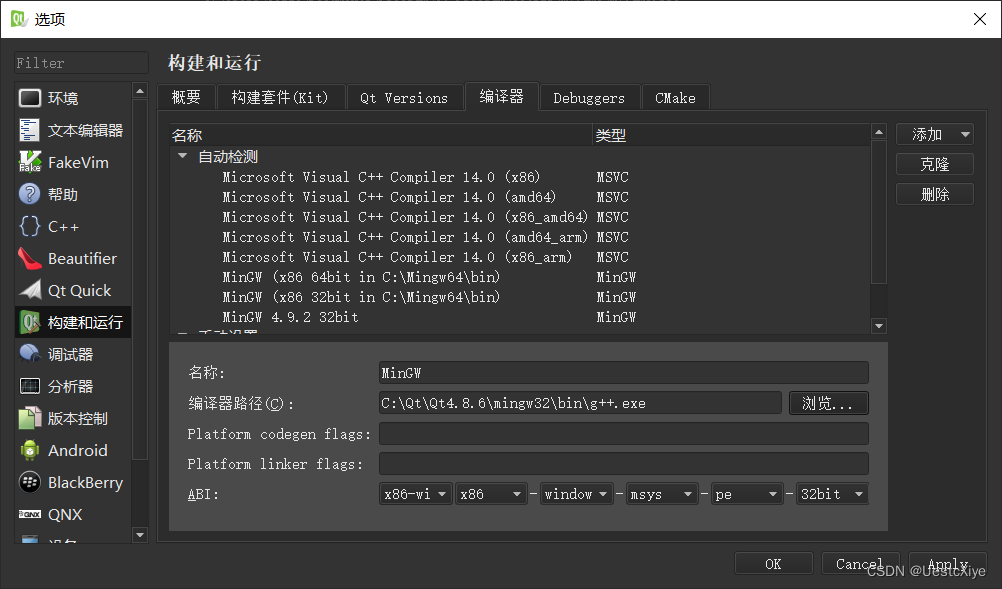Collapse the 自动检测 tree group
This screenshot has height=589, width=1002.
pos(183,156)
